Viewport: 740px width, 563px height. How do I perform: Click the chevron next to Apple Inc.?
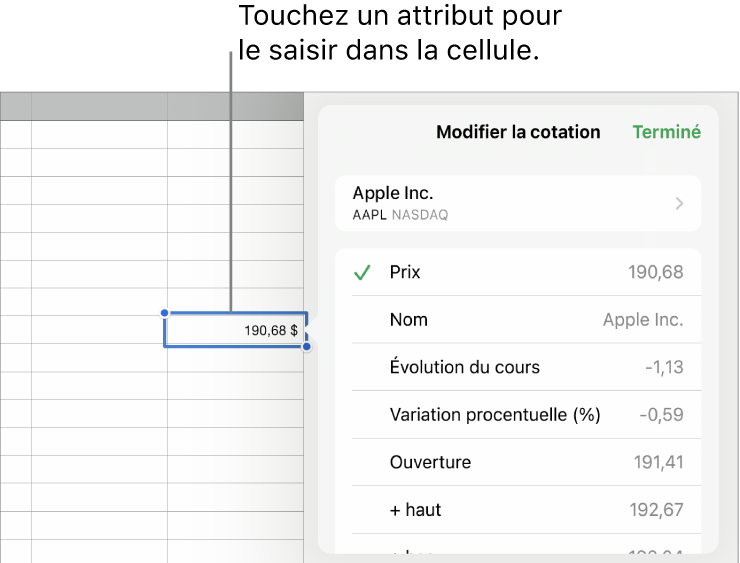pyautogui.click(x=679, y=203)
